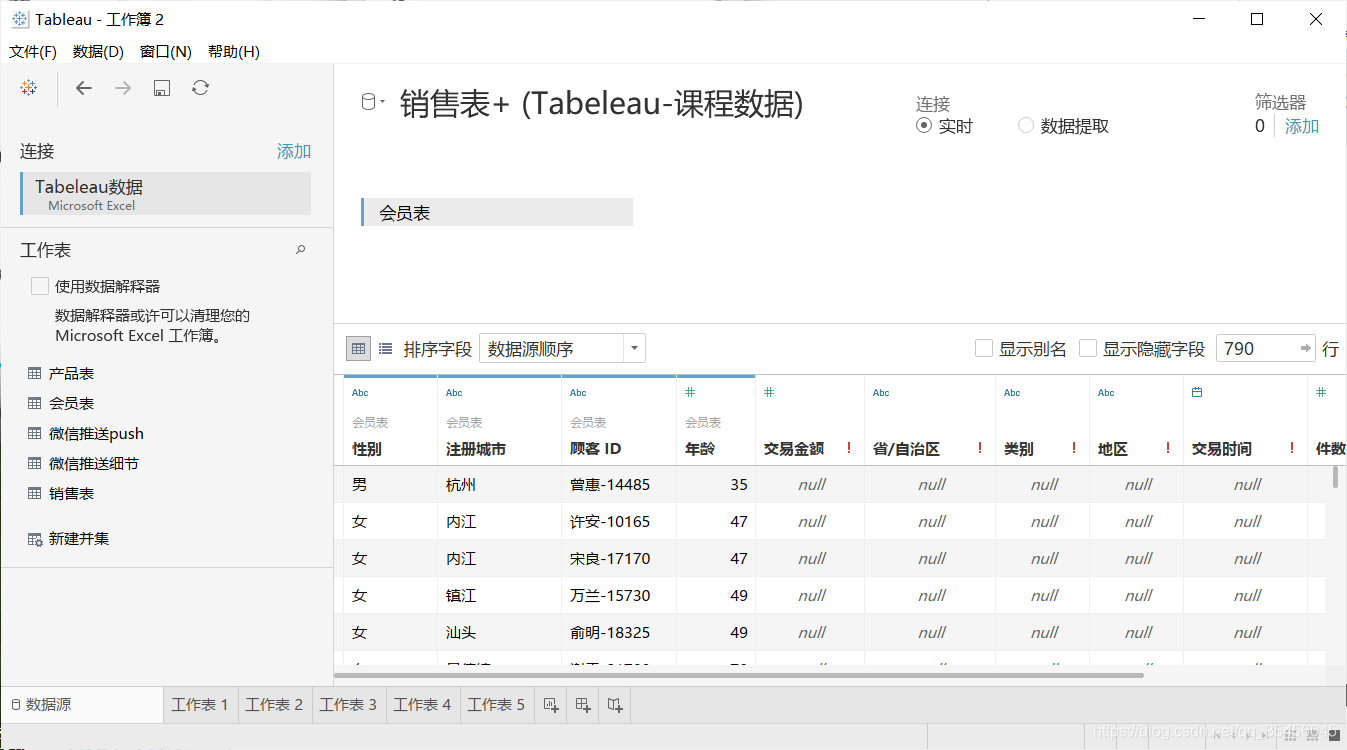Enable the 使用数据解释器 checkbox
The width and height of the screenshot is (1347, 750).
[40, 286]
